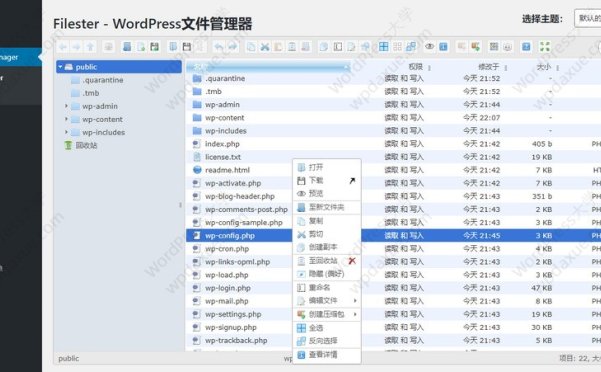The width and height of the screenshot is (601, 372).
Task: Click the Copy icon in toolbar
Action: (251, 47)
